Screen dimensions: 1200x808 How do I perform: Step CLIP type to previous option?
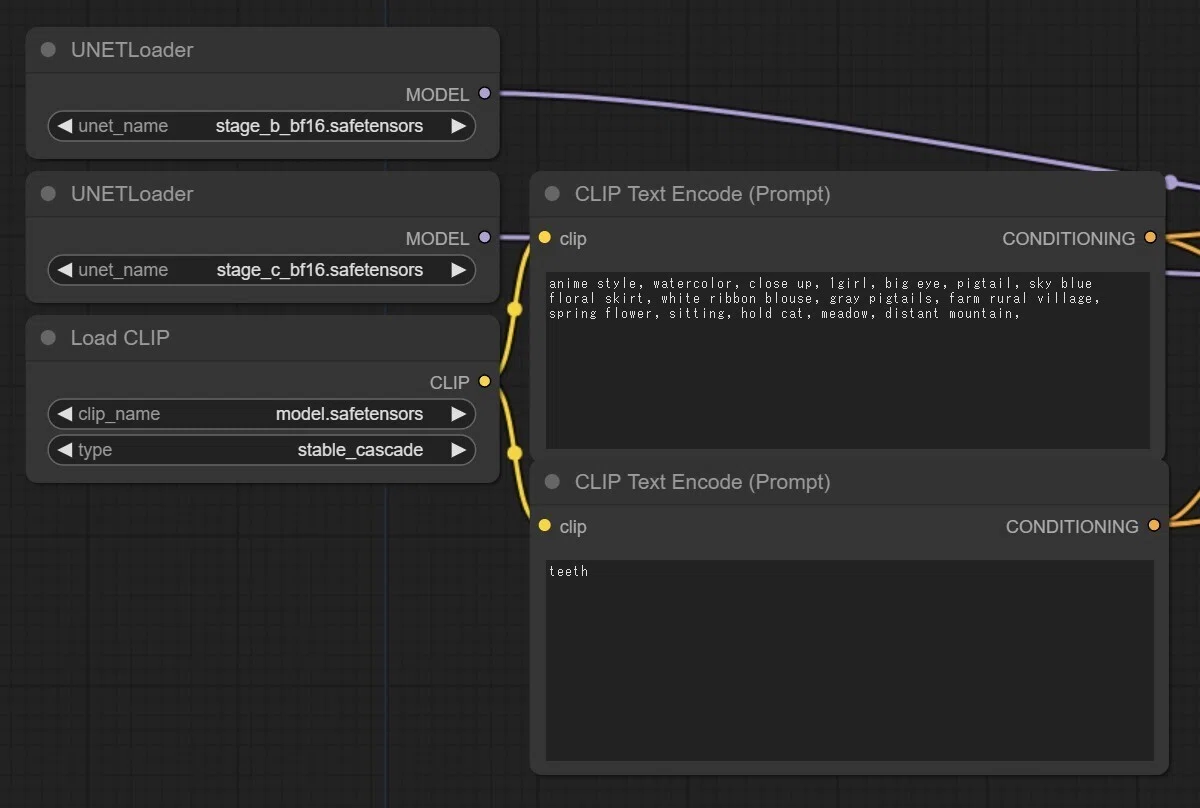[x=65, y=450]
